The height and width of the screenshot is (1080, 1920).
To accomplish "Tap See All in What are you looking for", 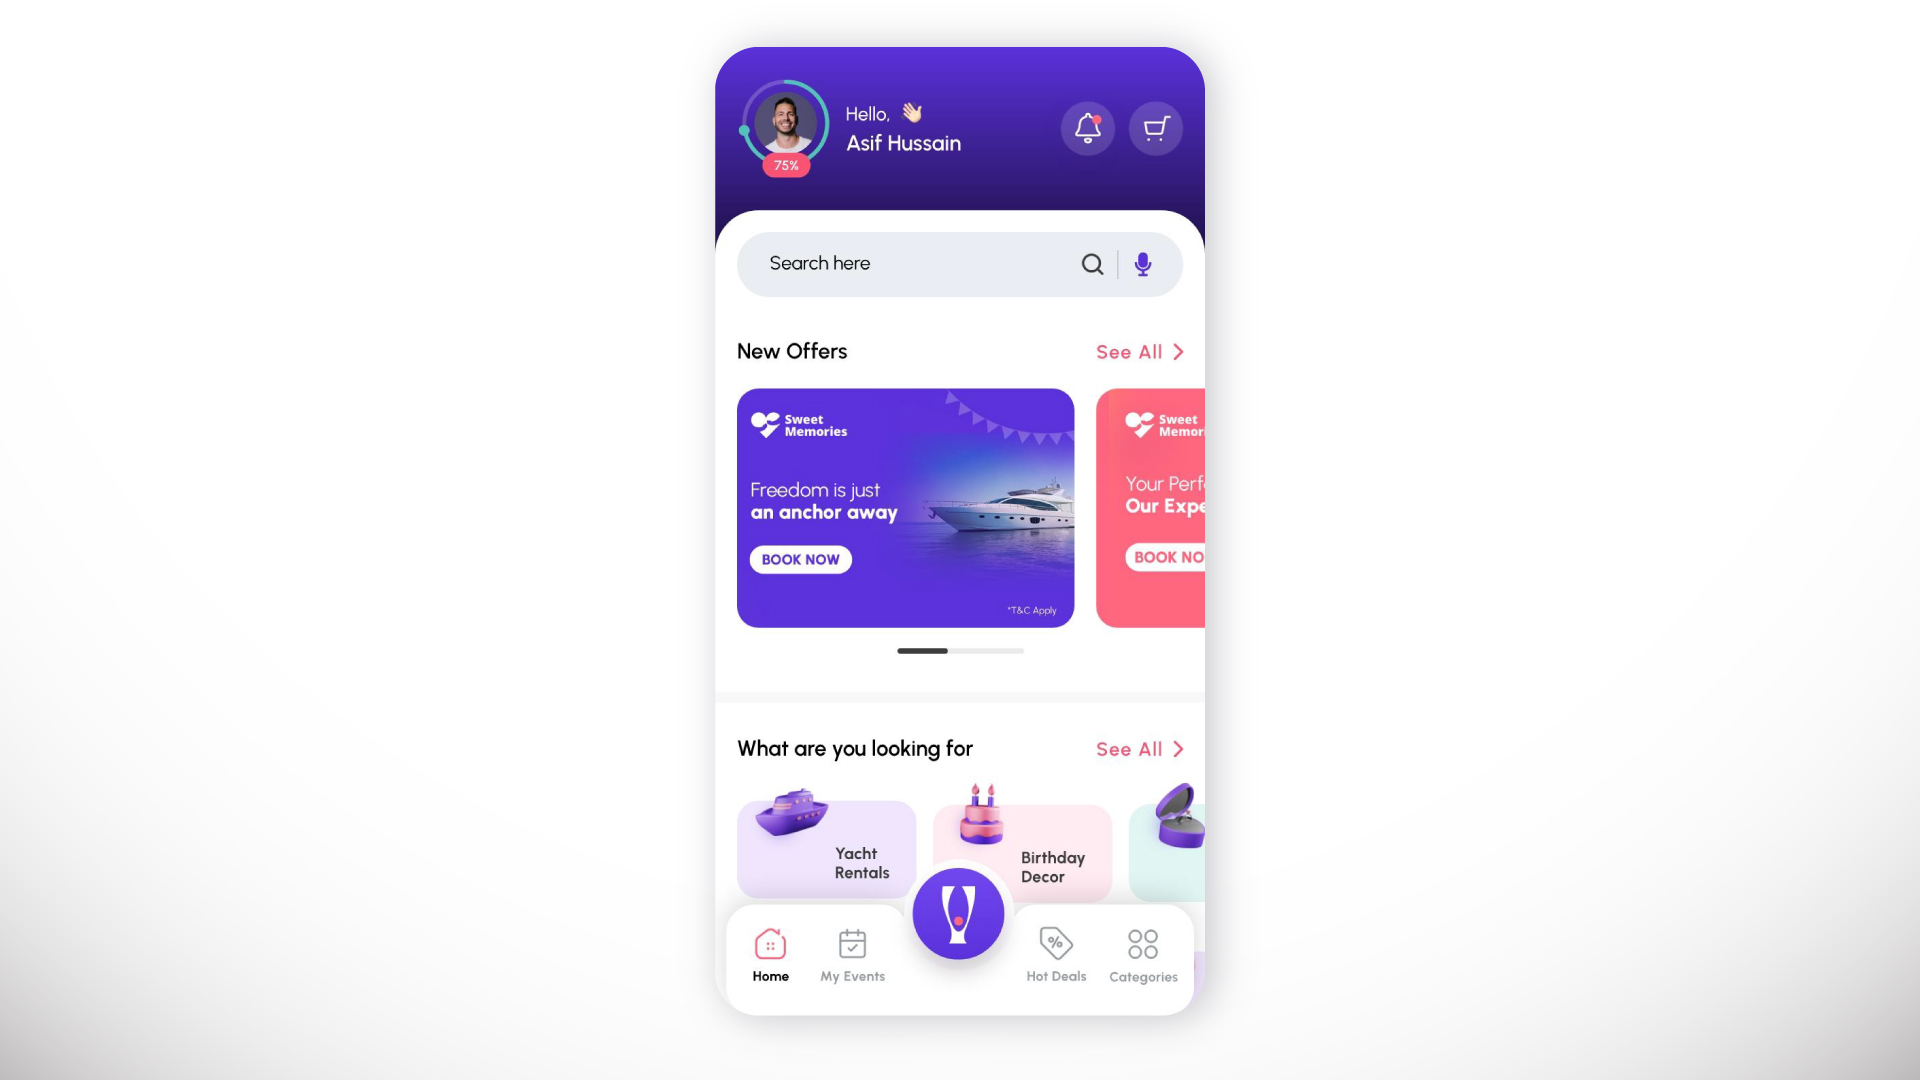I will (x=1139, y=749).
